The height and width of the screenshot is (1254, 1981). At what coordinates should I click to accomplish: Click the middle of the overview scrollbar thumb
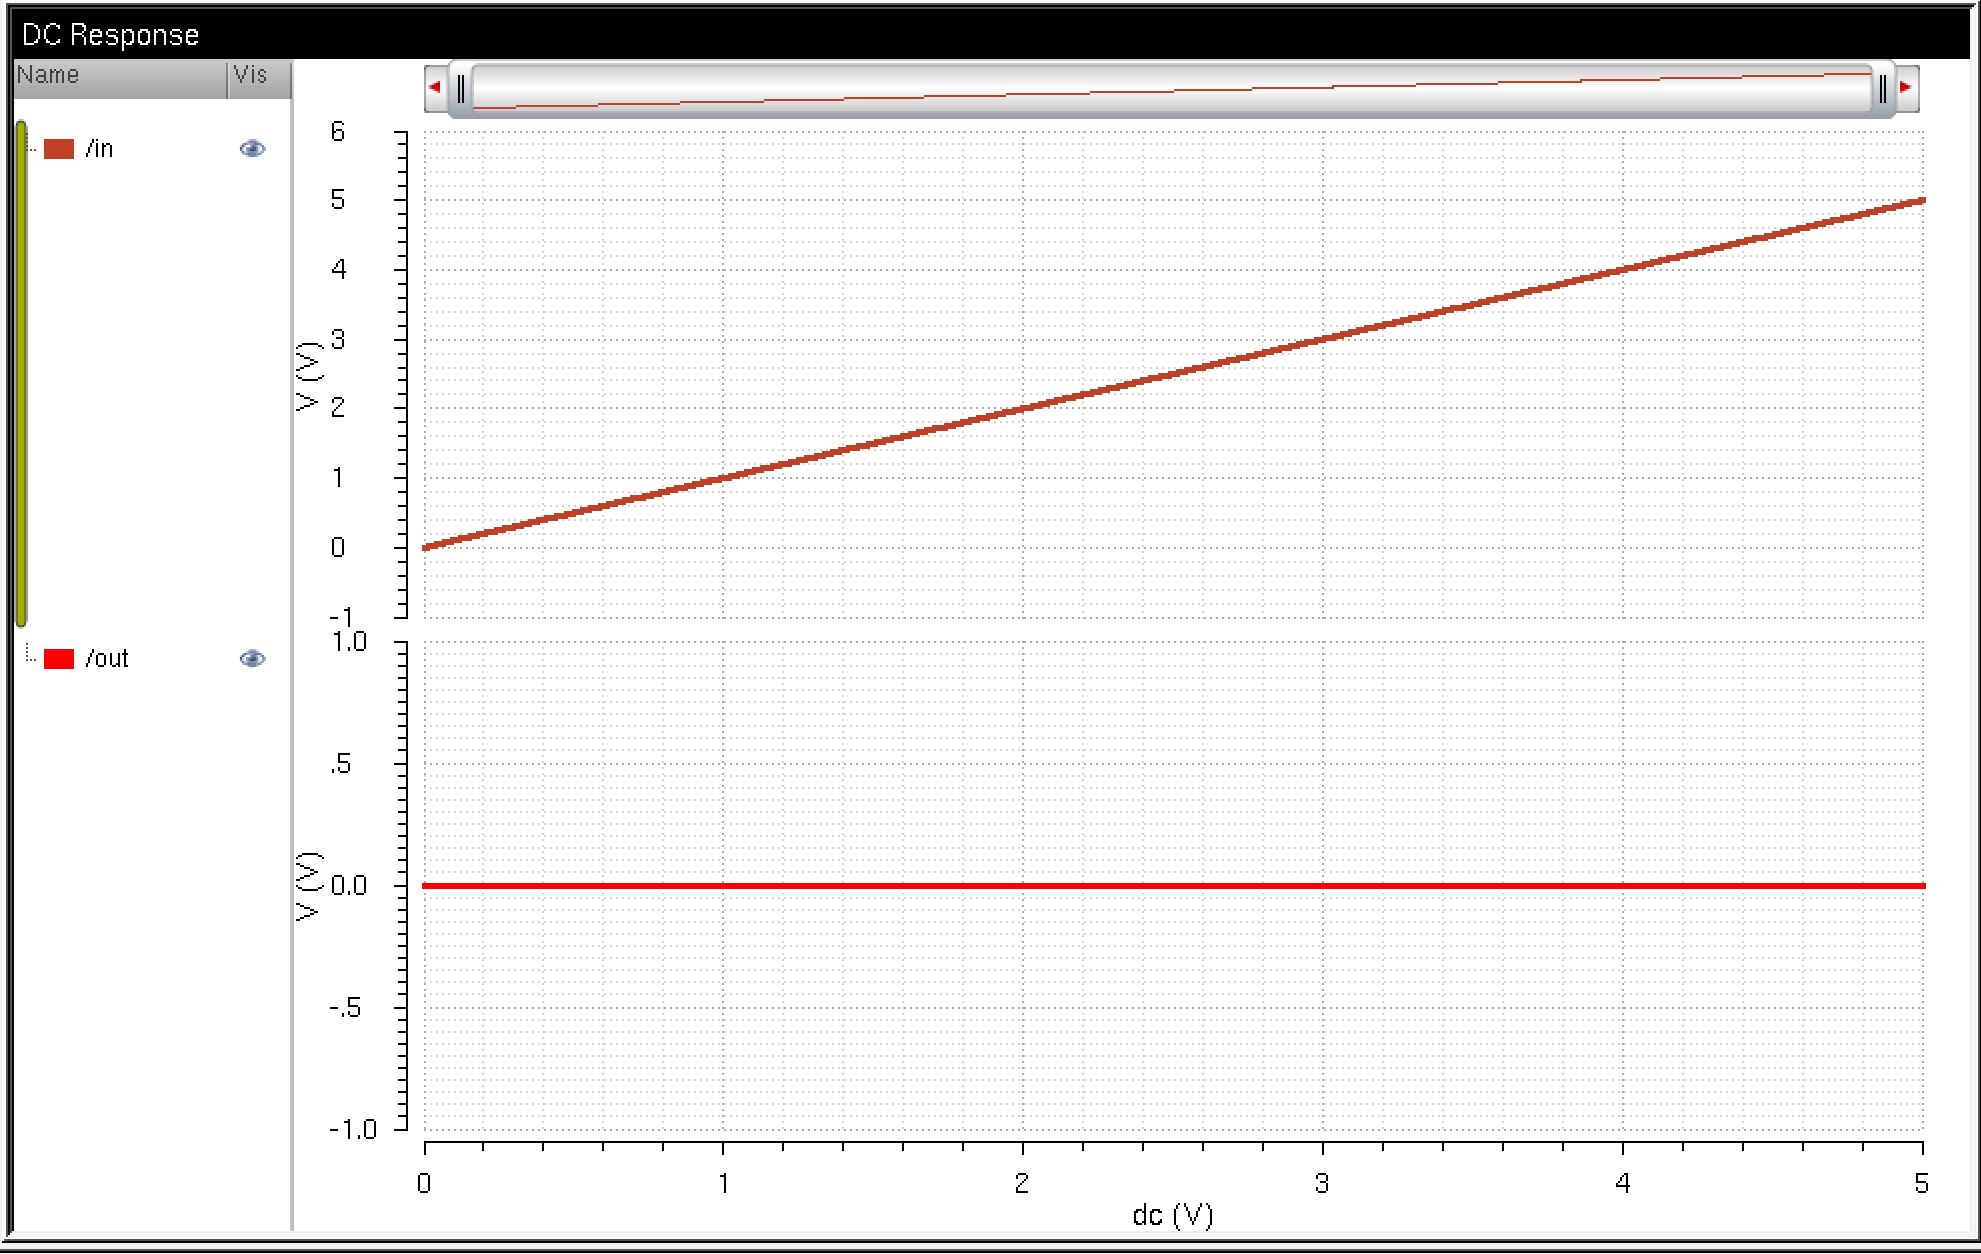tap(1171, 89)
